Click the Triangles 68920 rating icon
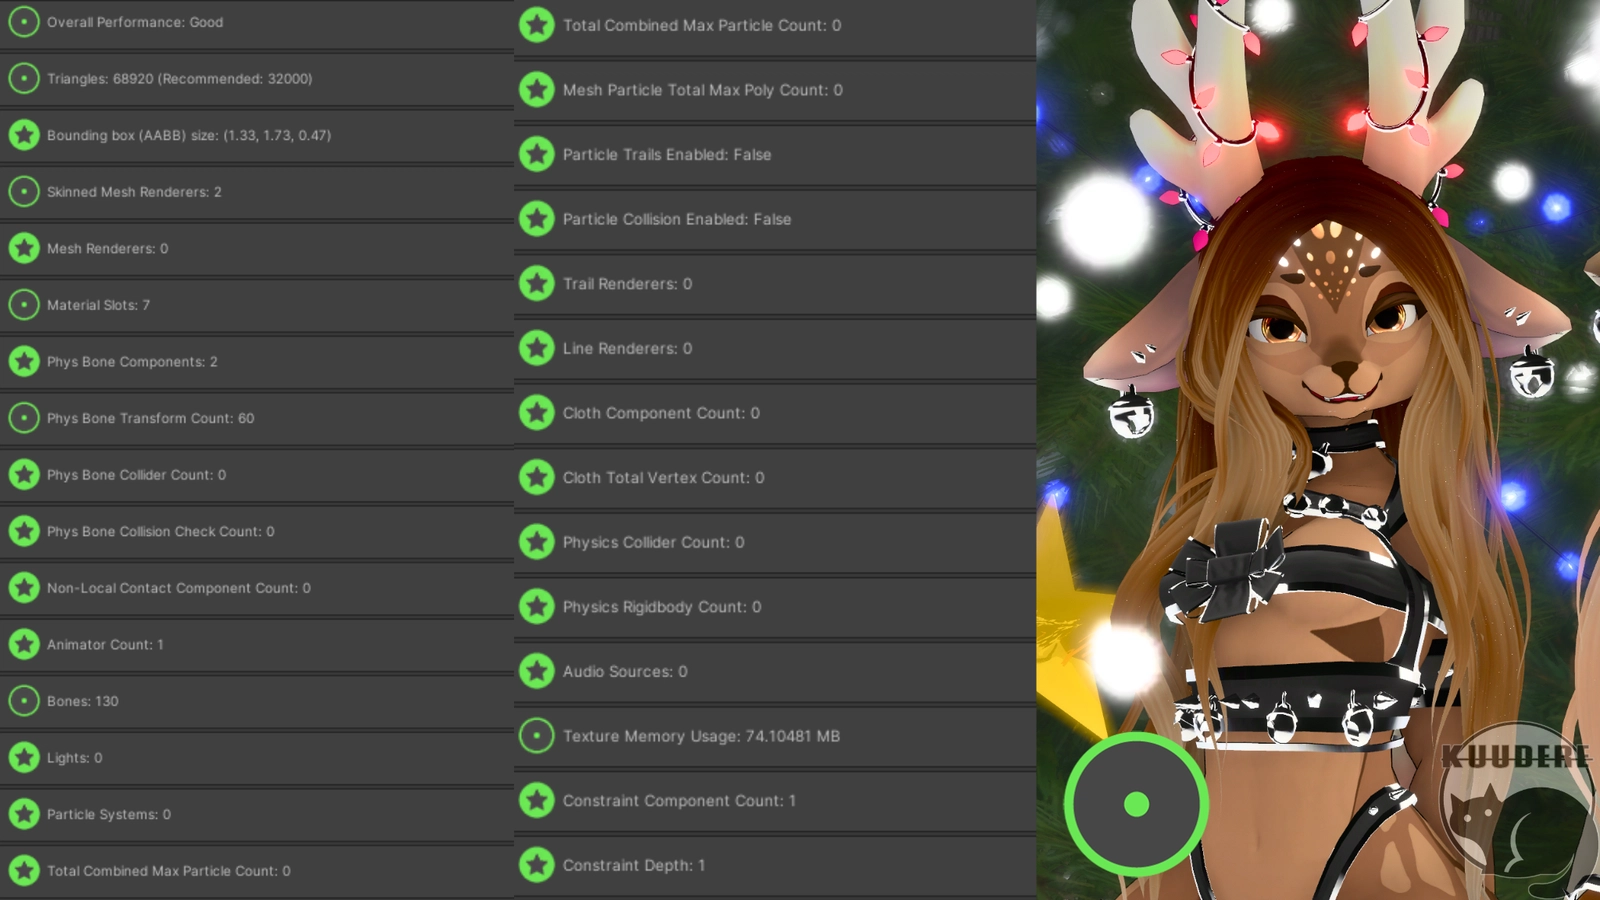The height and width of the screenshot is (900, 1600). coord(24,78)
